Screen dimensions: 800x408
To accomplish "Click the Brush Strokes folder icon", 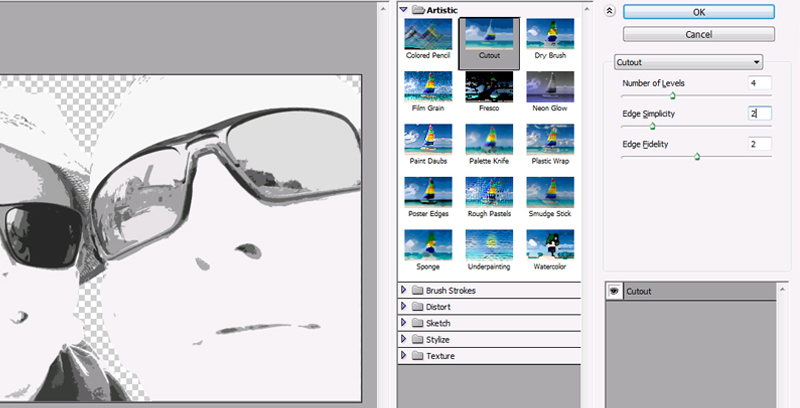I will click(x=418, y=290).
